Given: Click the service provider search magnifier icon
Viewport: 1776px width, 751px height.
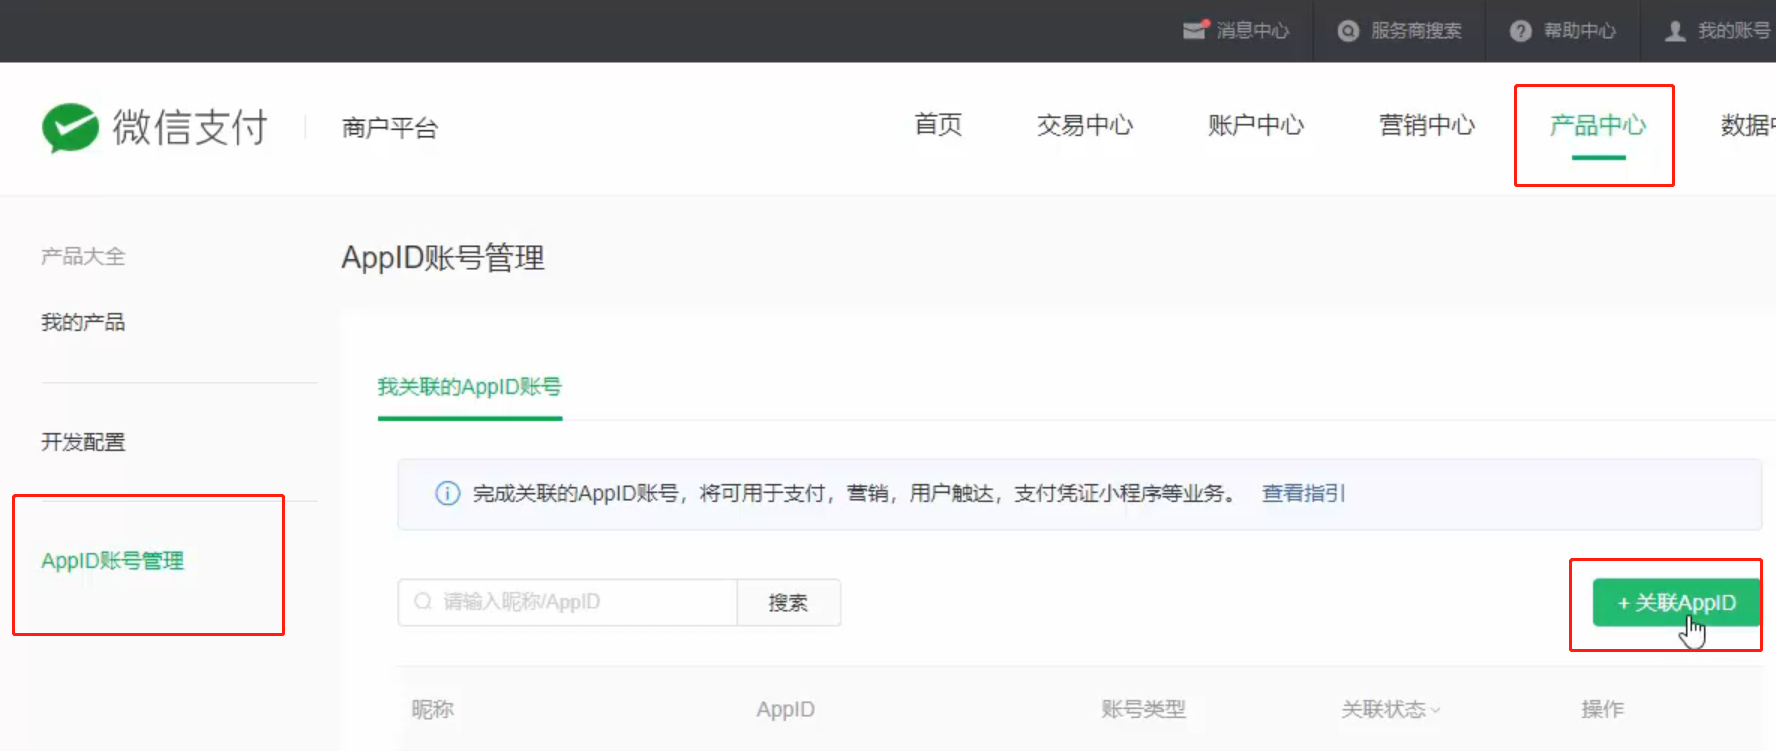Looking at the screenshot, I should pyautogui.click(x=1348, y=31).
